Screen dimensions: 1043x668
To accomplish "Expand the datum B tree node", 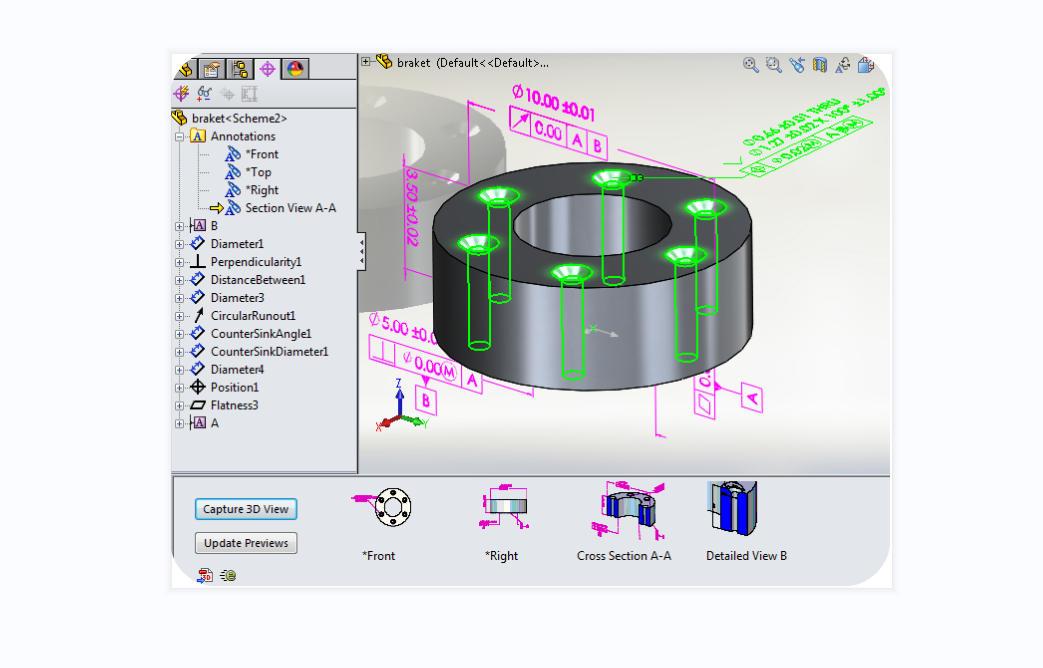I will tap(180, 226).
